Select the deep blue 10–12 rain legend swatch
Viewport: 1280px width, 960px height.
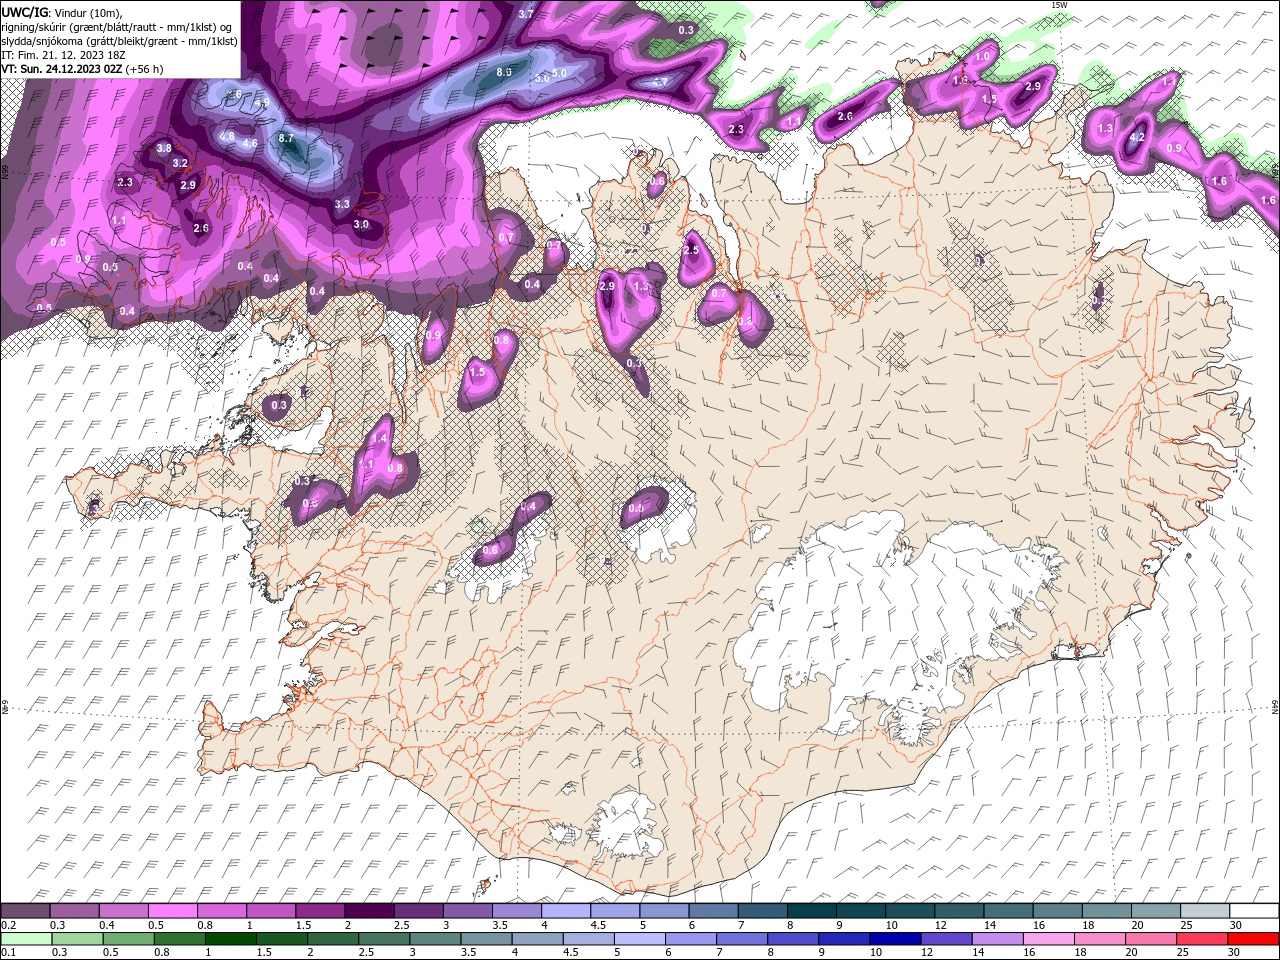[x=895, y=938]
